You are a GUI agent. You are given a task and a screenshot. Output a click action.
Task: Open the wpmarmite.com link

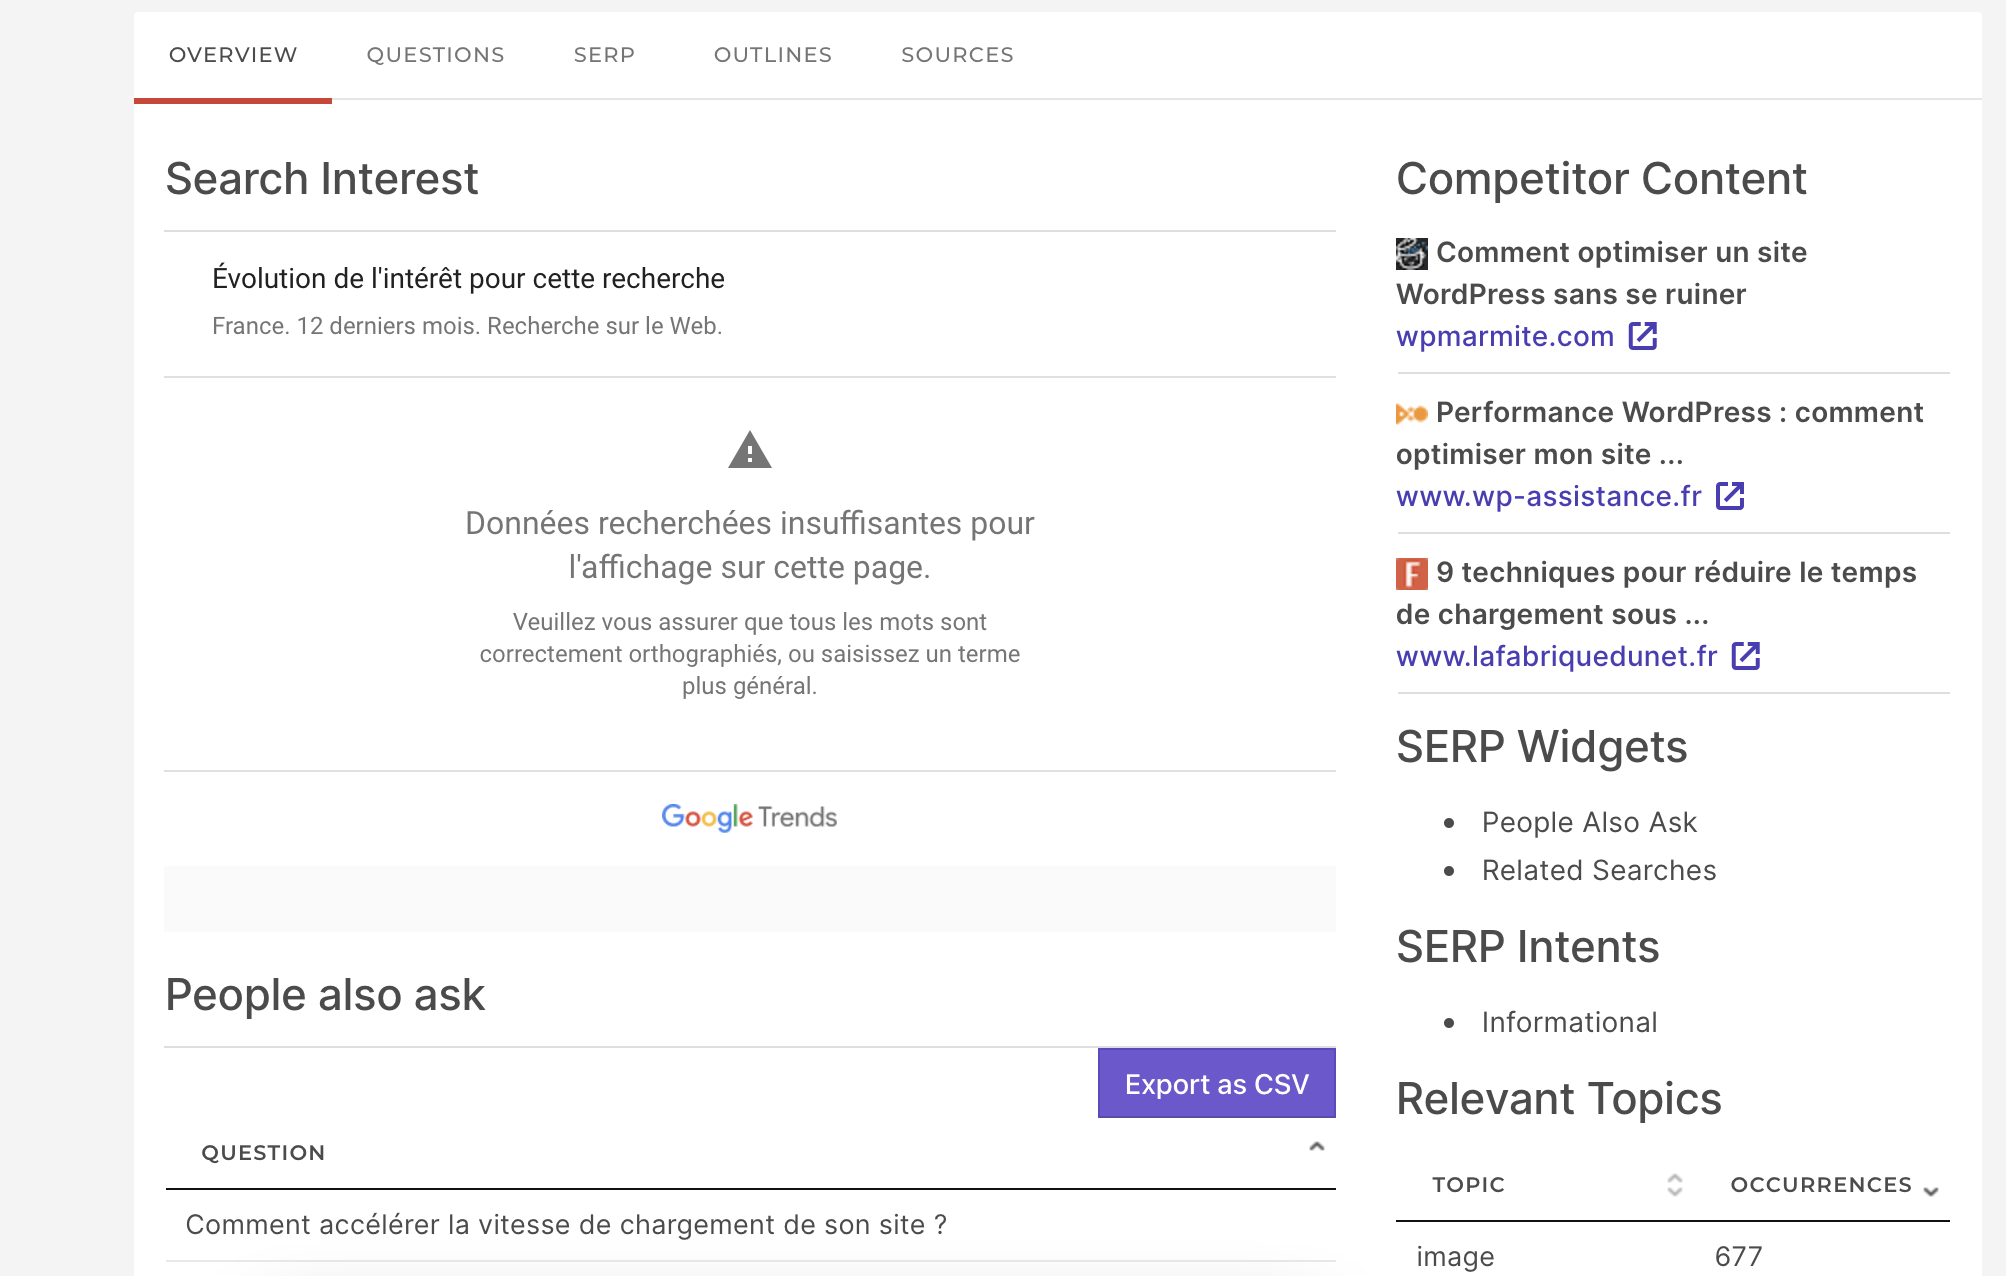coord(1505,337)
